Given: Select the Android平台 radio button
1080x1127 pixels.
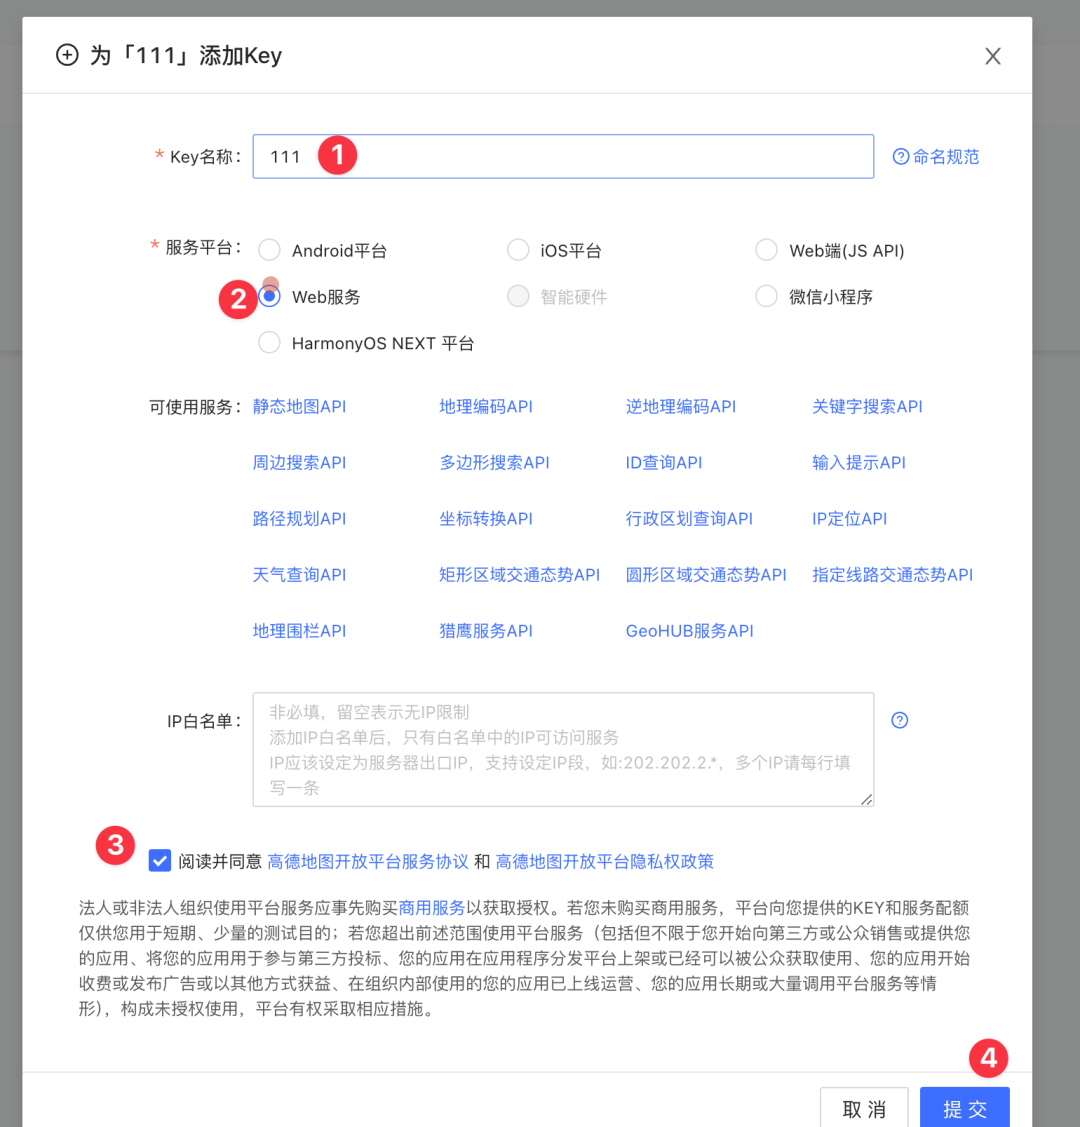Looking at the screenshot, I should 269,250.
